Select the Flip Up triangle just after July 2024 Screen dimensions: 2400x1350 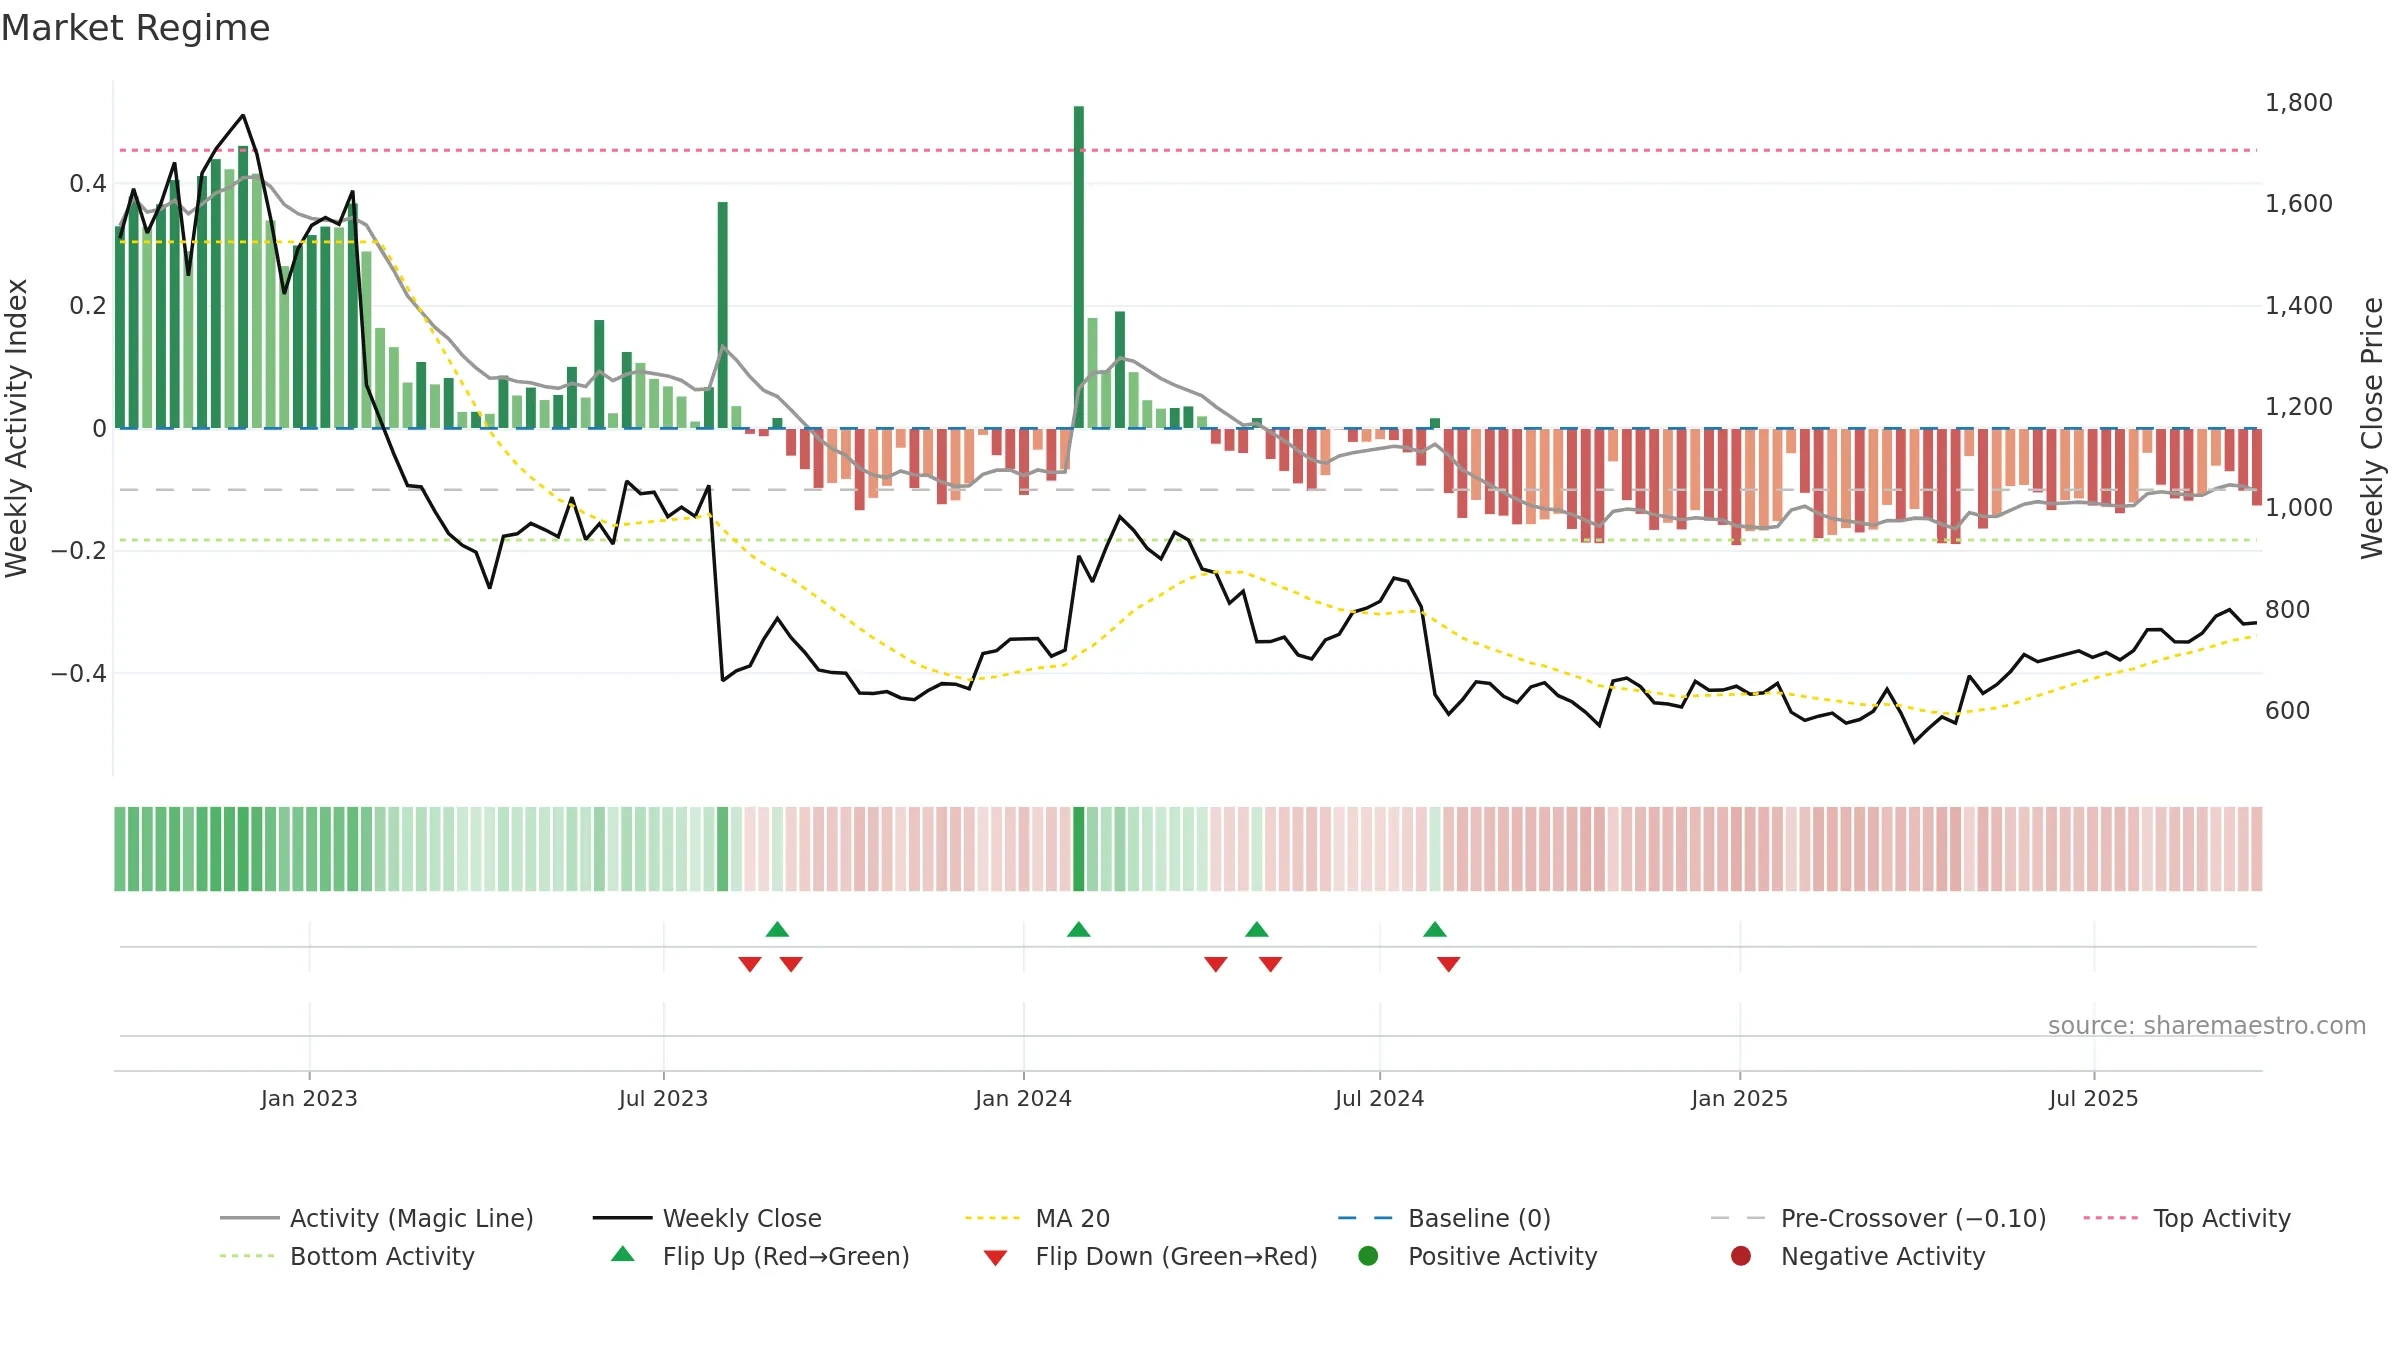pyautogui.click(x=1435, y=929)
